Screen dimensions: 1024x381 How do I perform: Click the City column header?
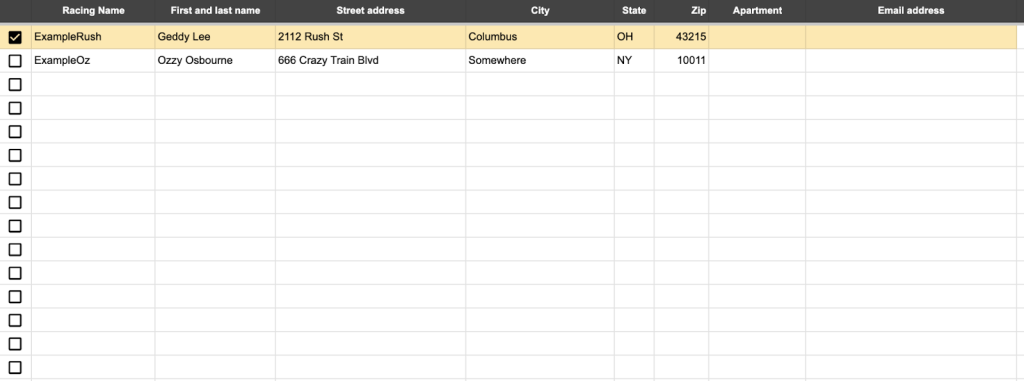click(540, 10)
